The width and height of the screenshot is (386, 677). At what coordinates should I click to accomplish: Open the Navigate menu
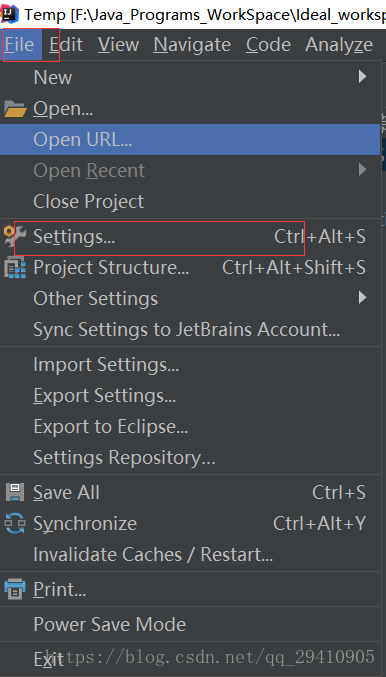click(x=192, y=44)
